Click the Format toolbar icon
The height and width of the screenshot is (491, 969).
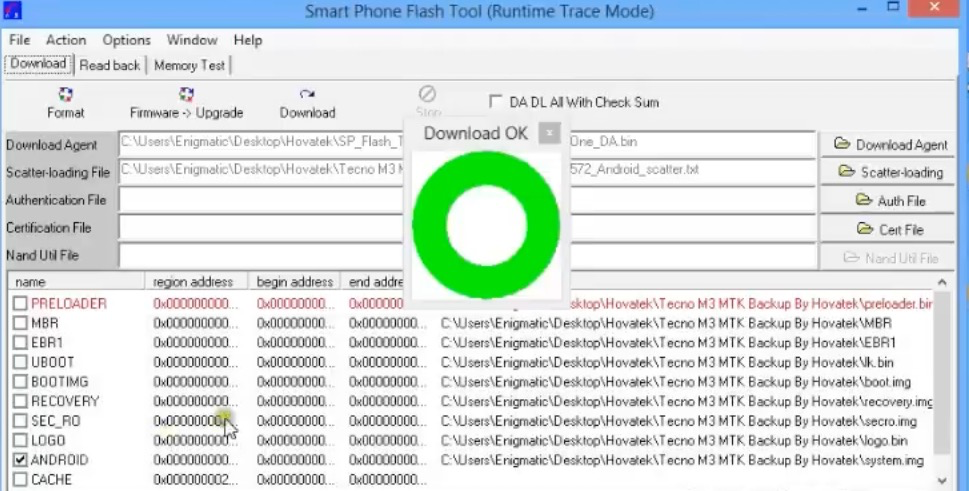tap(66, 94)
